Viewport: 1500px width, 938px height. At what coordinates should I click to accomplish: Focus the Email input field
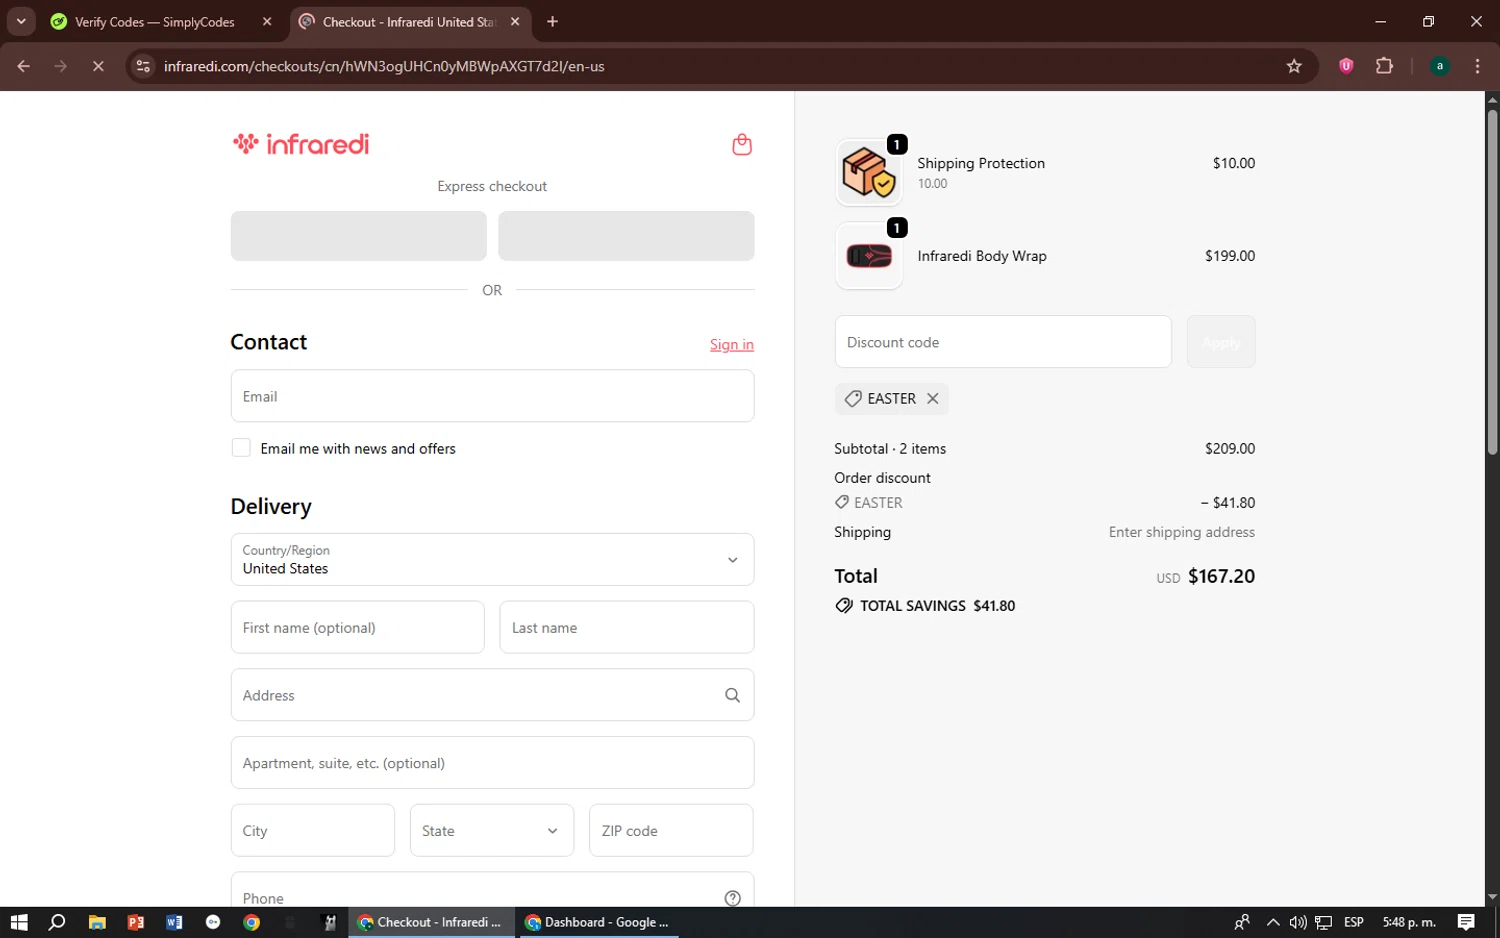(492, 396)
